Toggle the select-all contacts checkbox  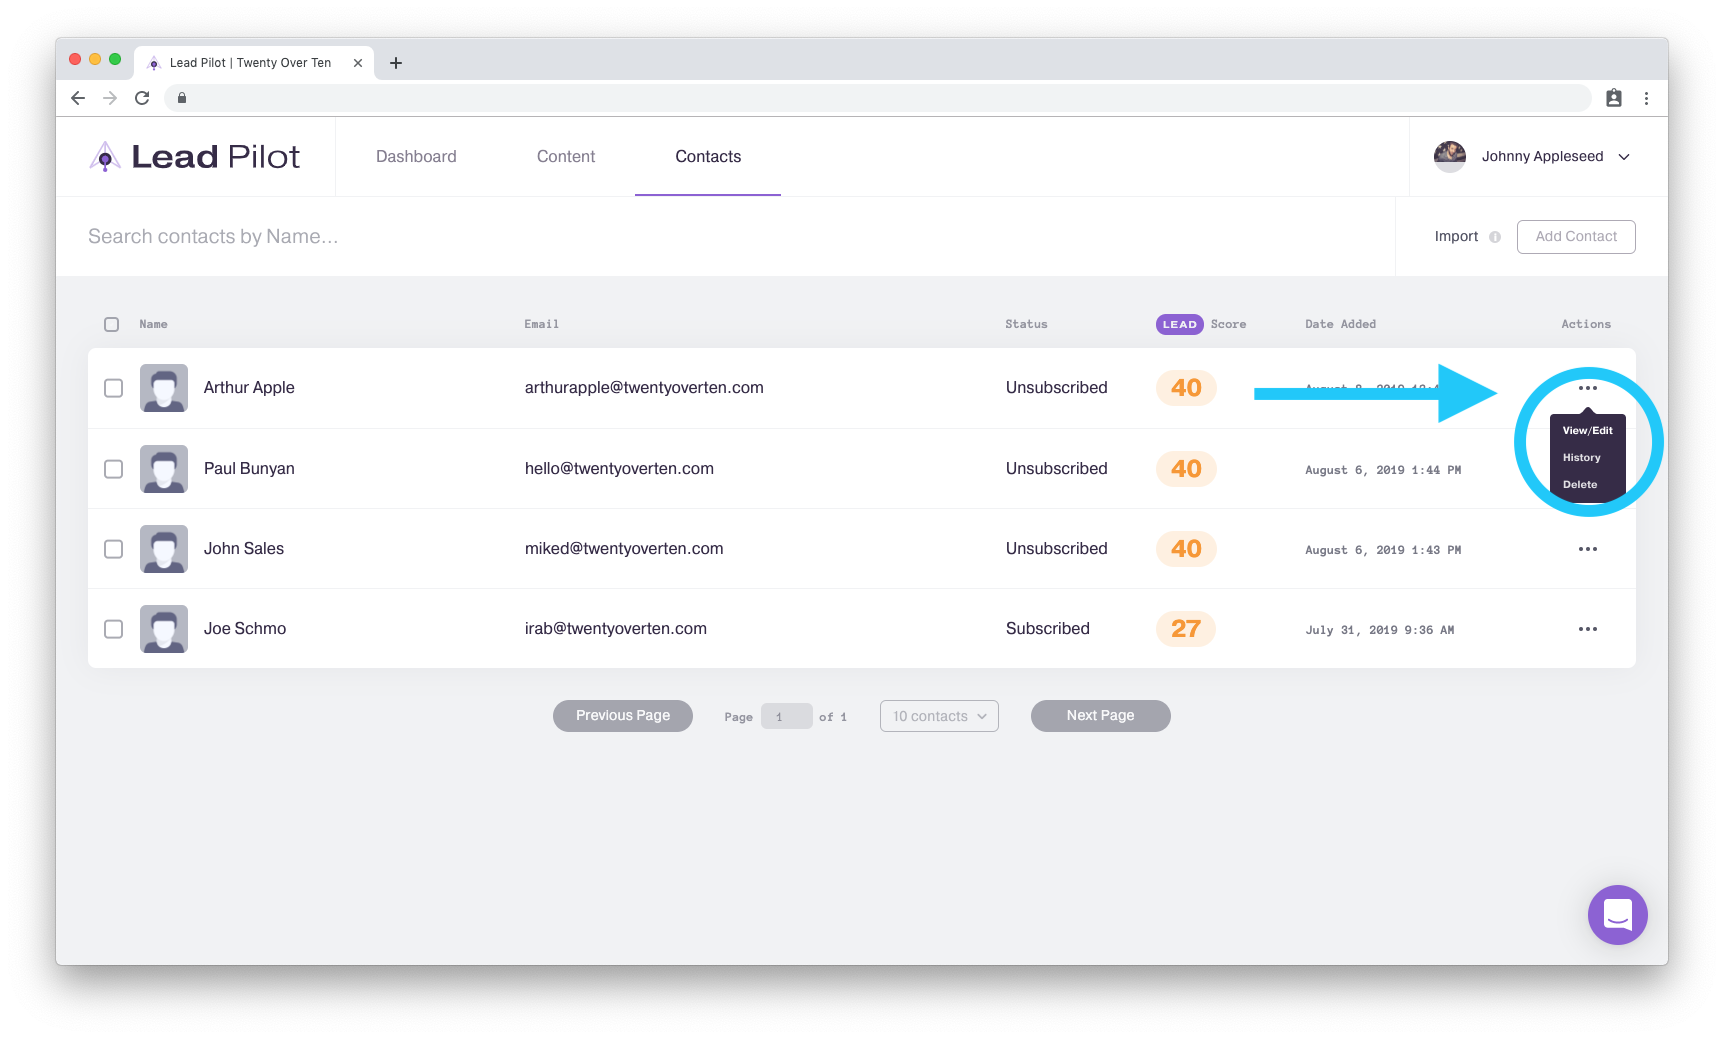pyautogui.click(x=112, y=324)
